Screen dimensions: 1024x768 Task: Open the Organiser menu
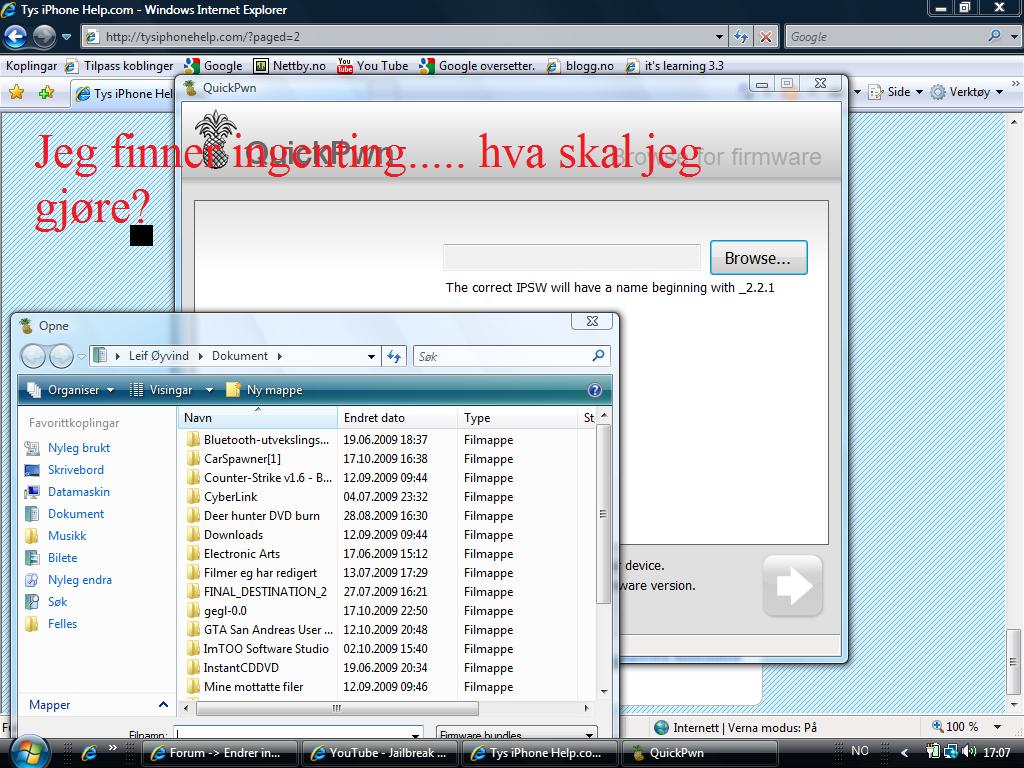[71, 390]
